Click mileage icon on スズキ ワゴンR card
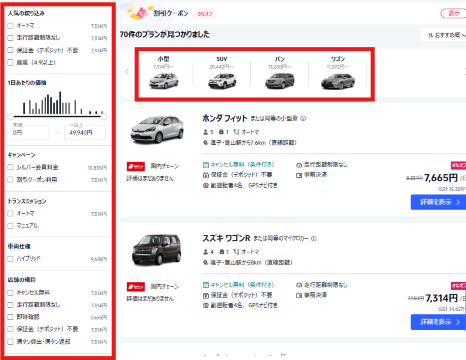 [299, 285]
